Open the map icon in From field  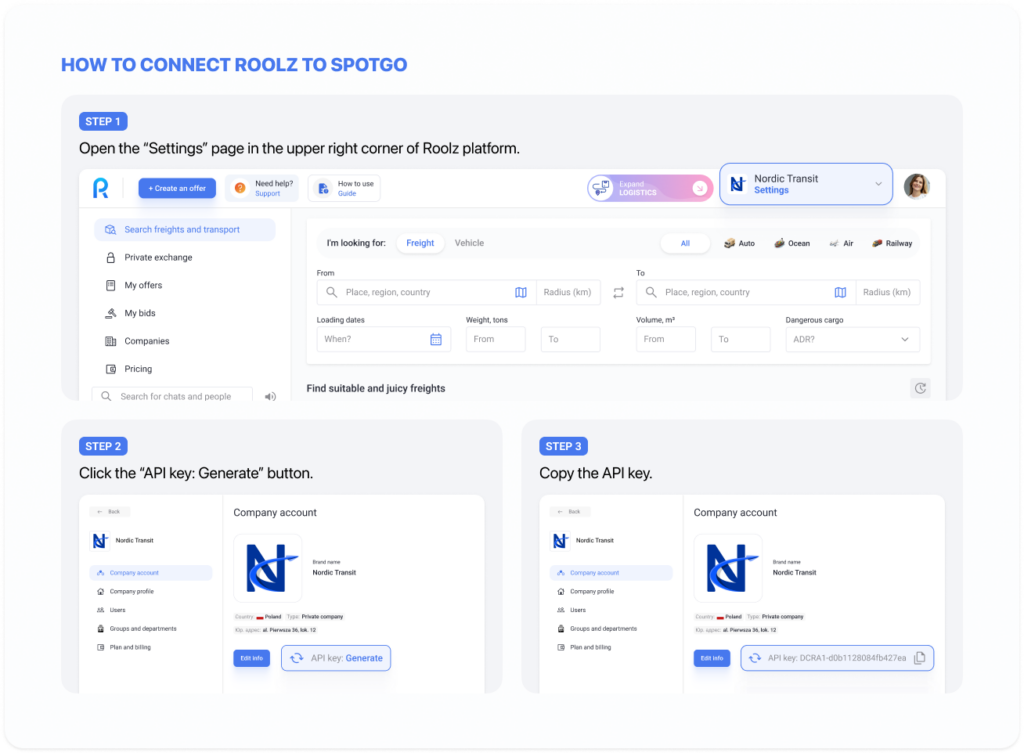pos(520,292)
